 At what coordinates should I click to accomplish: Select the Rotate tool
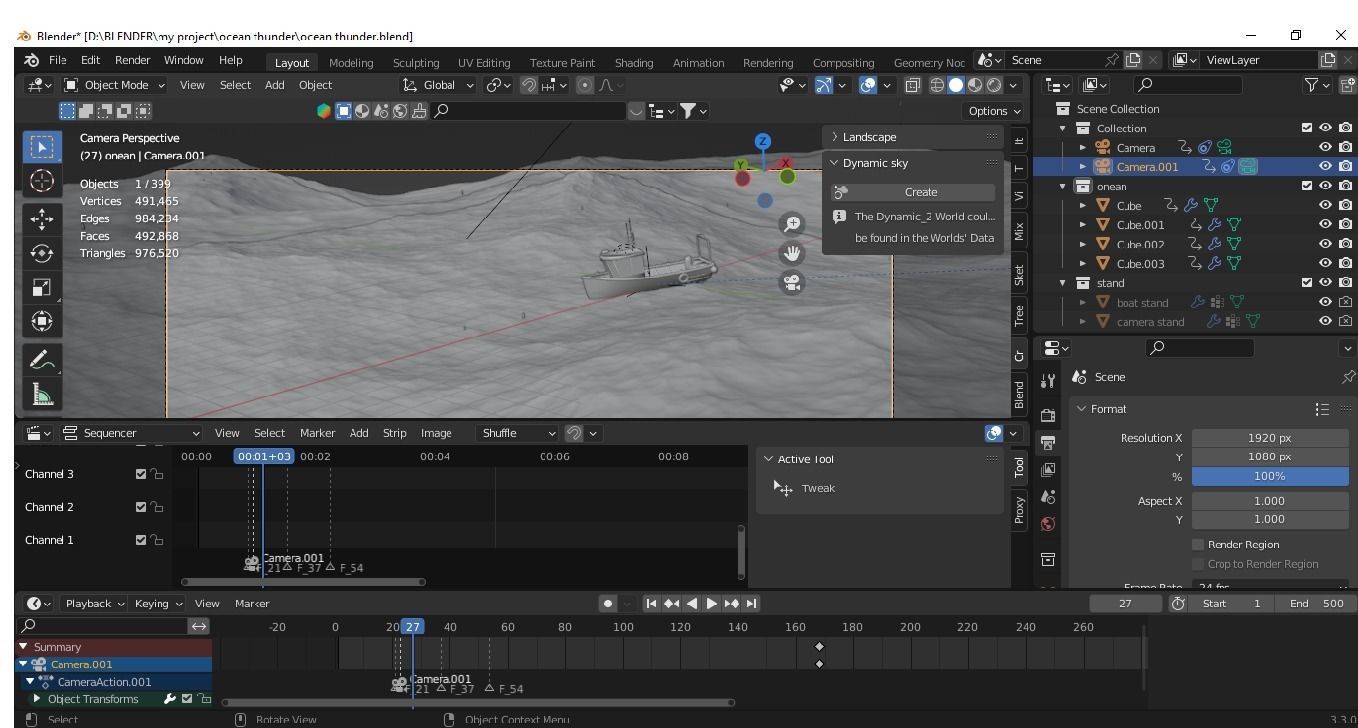[42, 253]
